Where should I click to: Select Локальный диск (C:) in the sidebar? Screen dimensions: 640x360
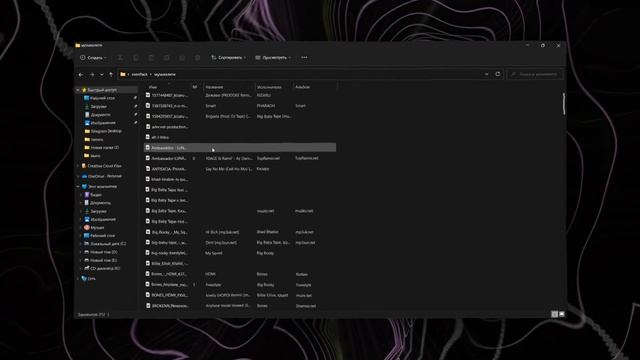coord(108,244)
